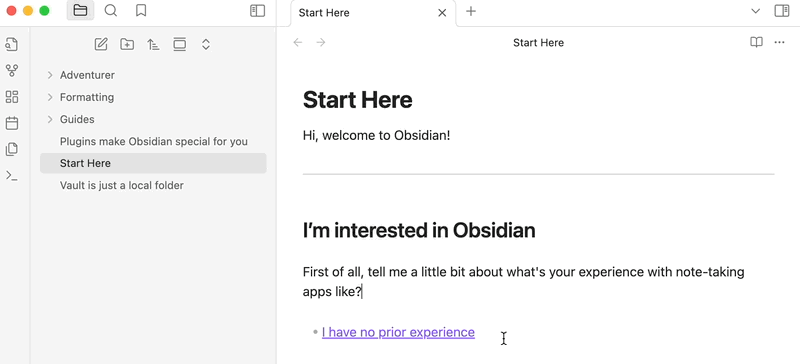Change the file sort order
Image resolution: width=800 pixels, height=364 pixels.
pos(153,44)
